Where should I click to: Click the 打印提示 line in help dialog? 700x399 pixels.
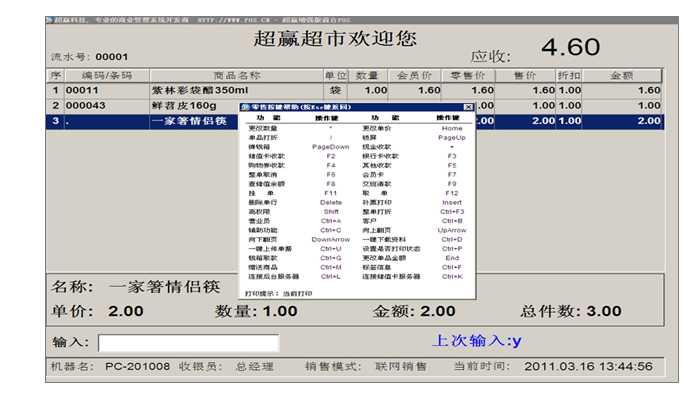[279, 294]
